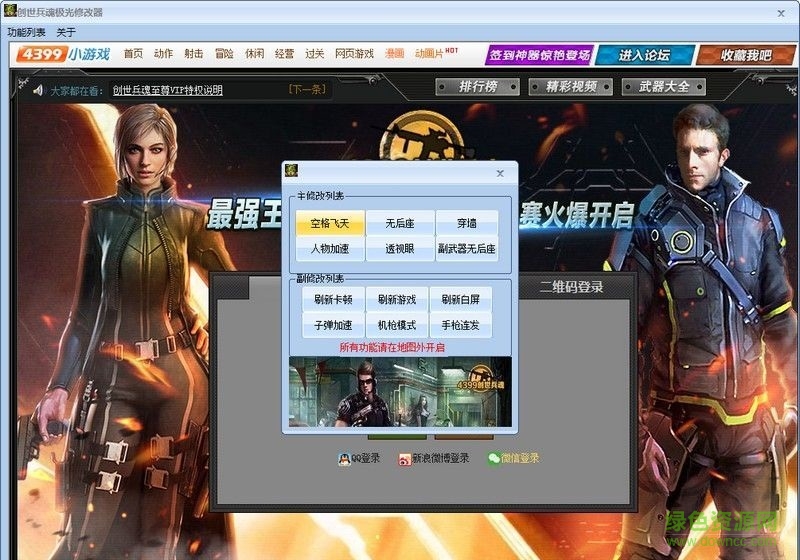Activate 无后座 cheat button
Viewport: 800px width, 560px height.
point(400,223)
